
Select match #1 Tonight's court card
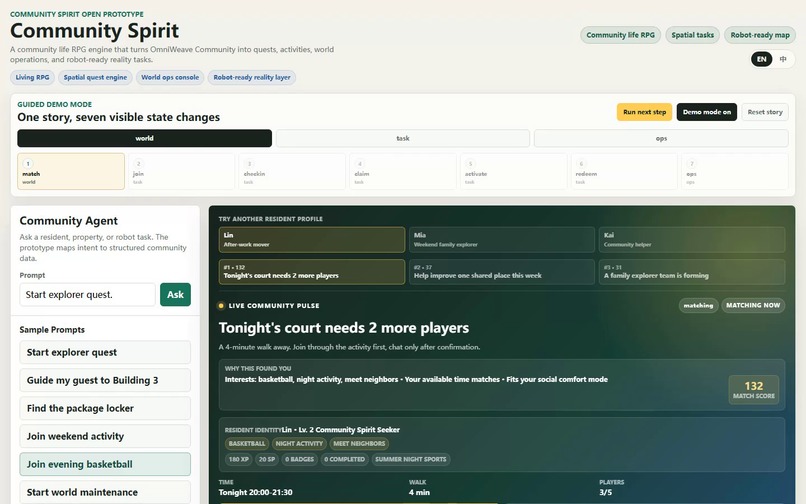(312, 272)
